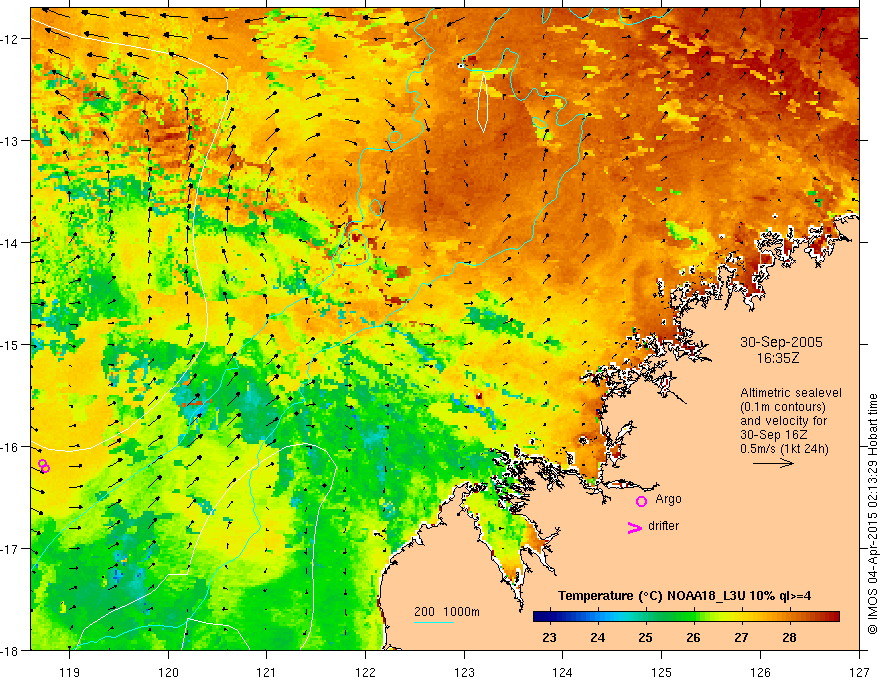Click colorbar label '23'
This screenshot has width=880, height=680.
(549, 637)
